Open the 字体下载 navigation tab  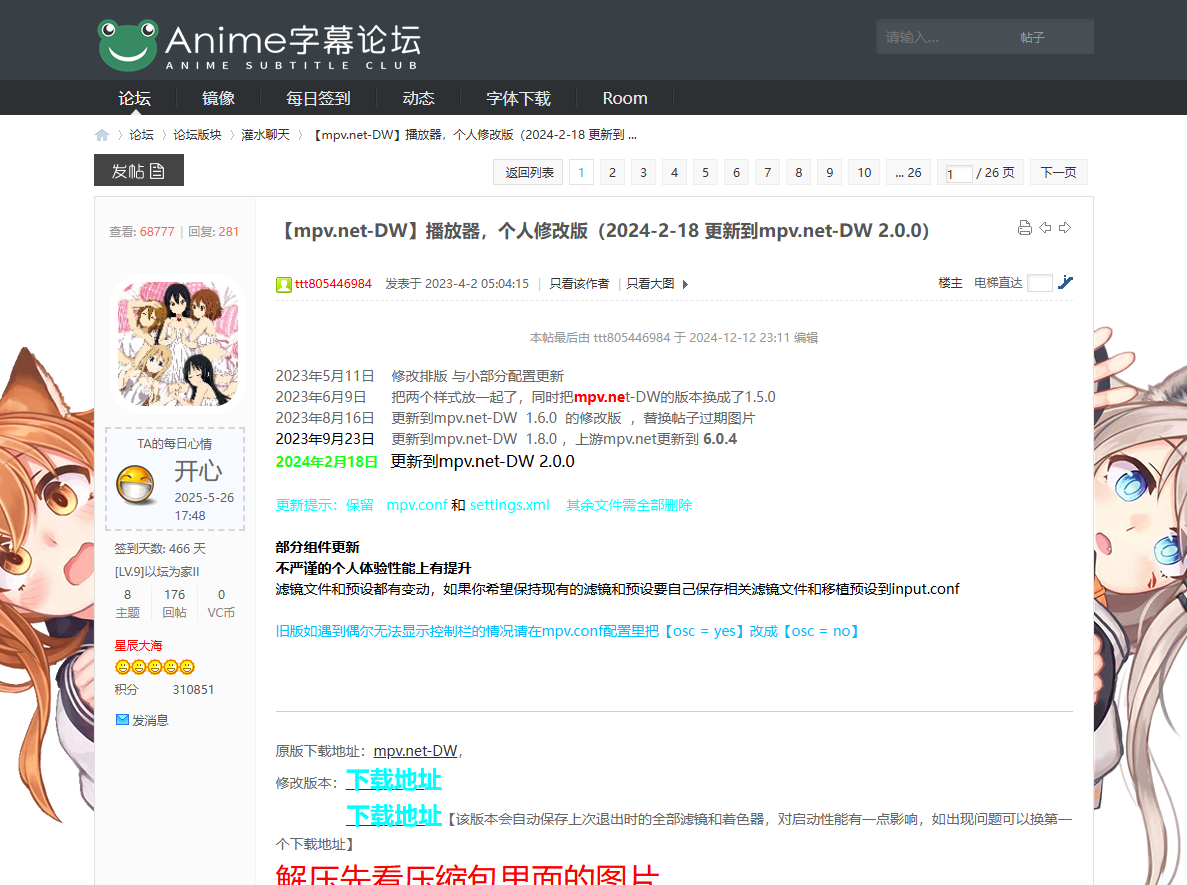518,98
